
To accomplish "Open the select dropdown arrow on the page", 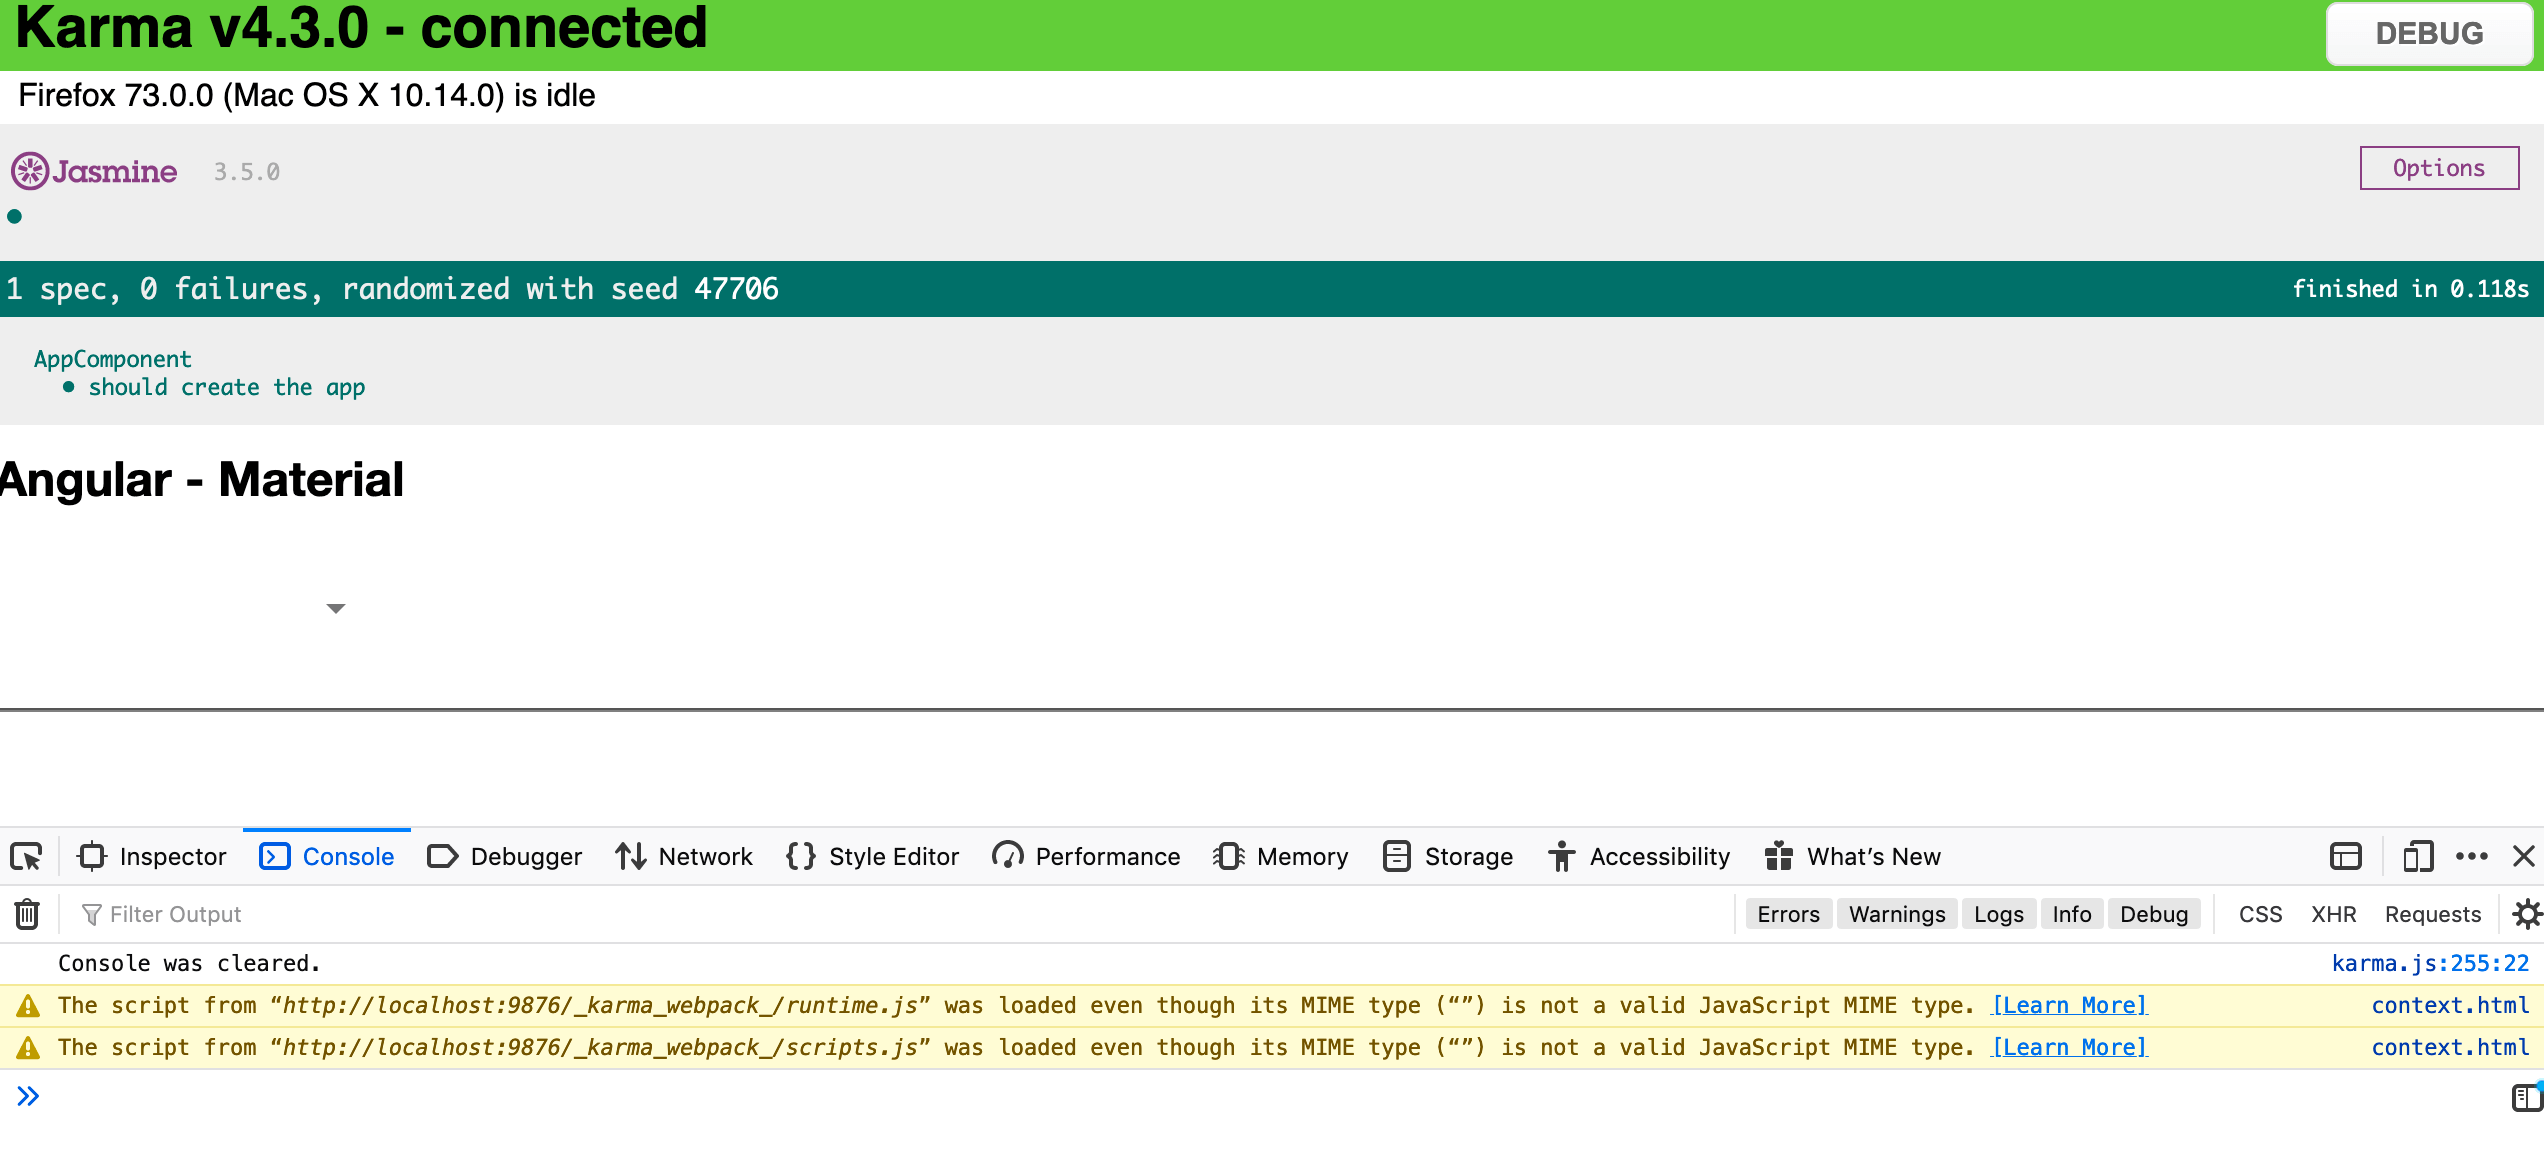I will coord(336,608).
